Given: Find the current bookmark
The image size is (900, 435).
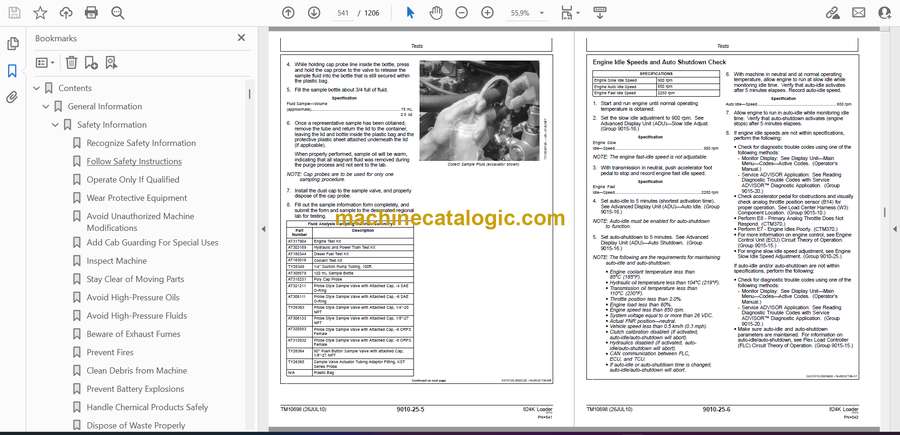Looking at the screenshot, I should [111, 63].
